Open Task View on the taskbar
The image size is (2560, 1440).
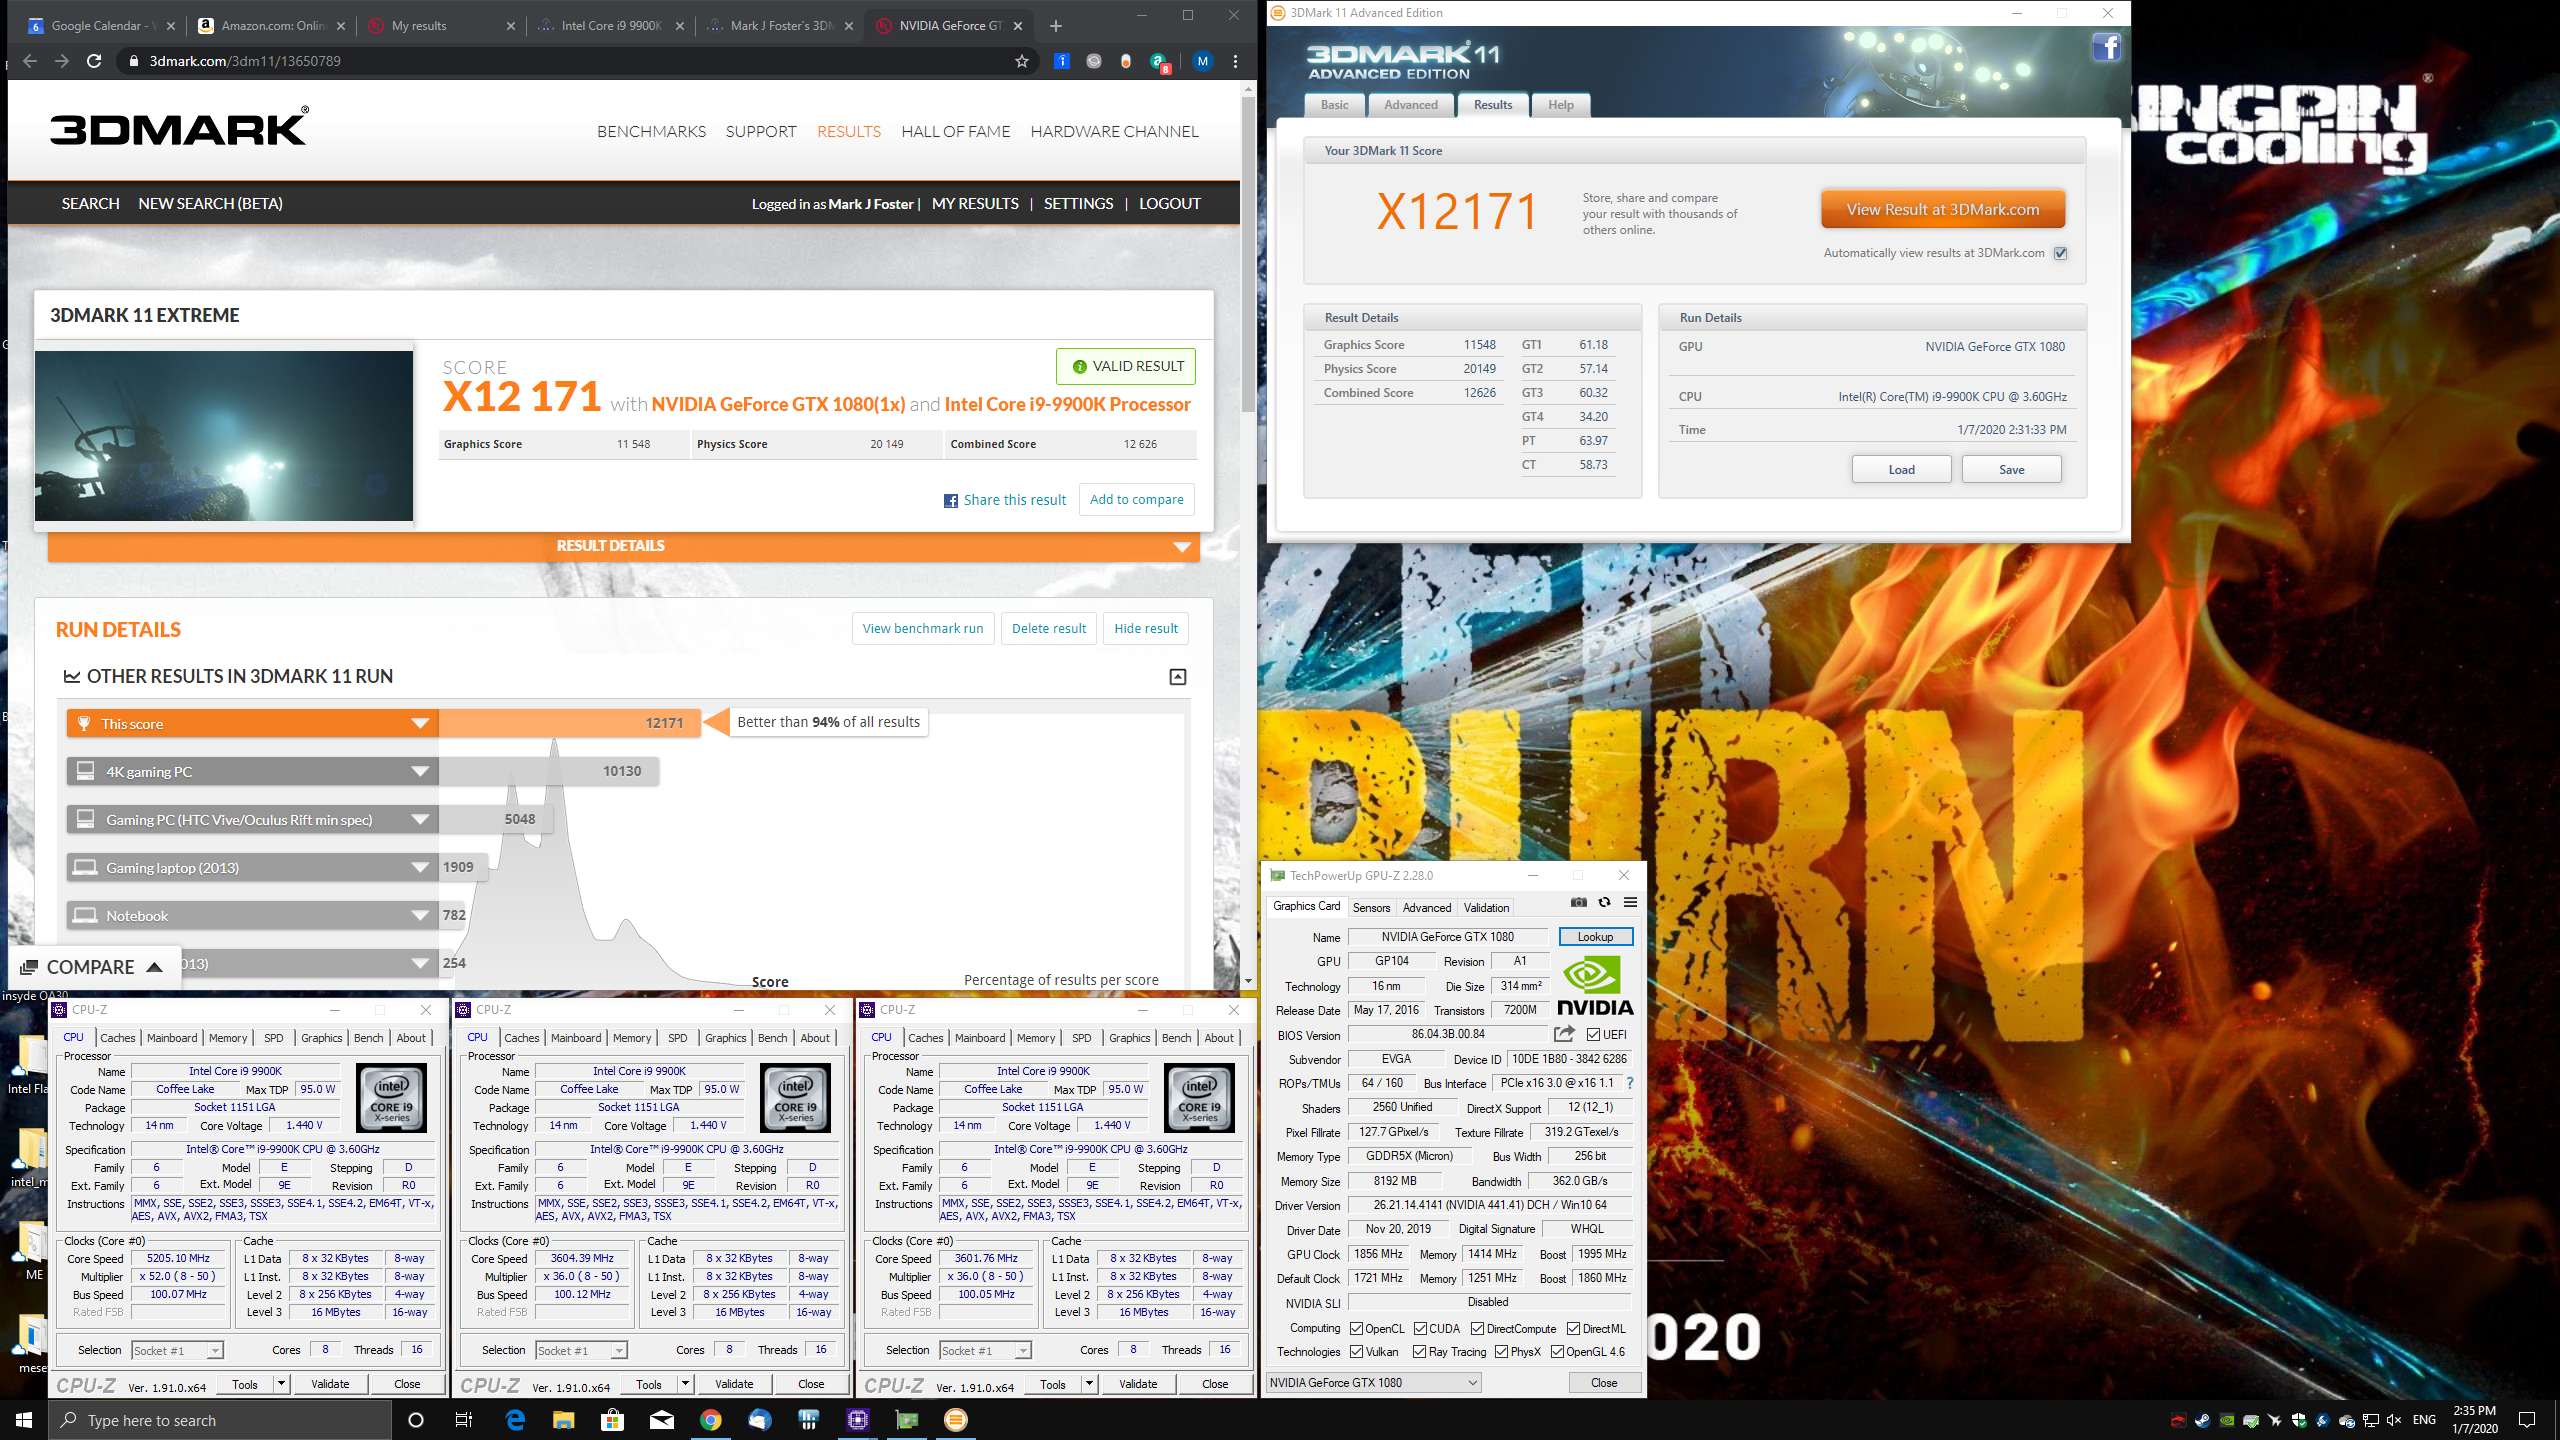[464, 1420]
